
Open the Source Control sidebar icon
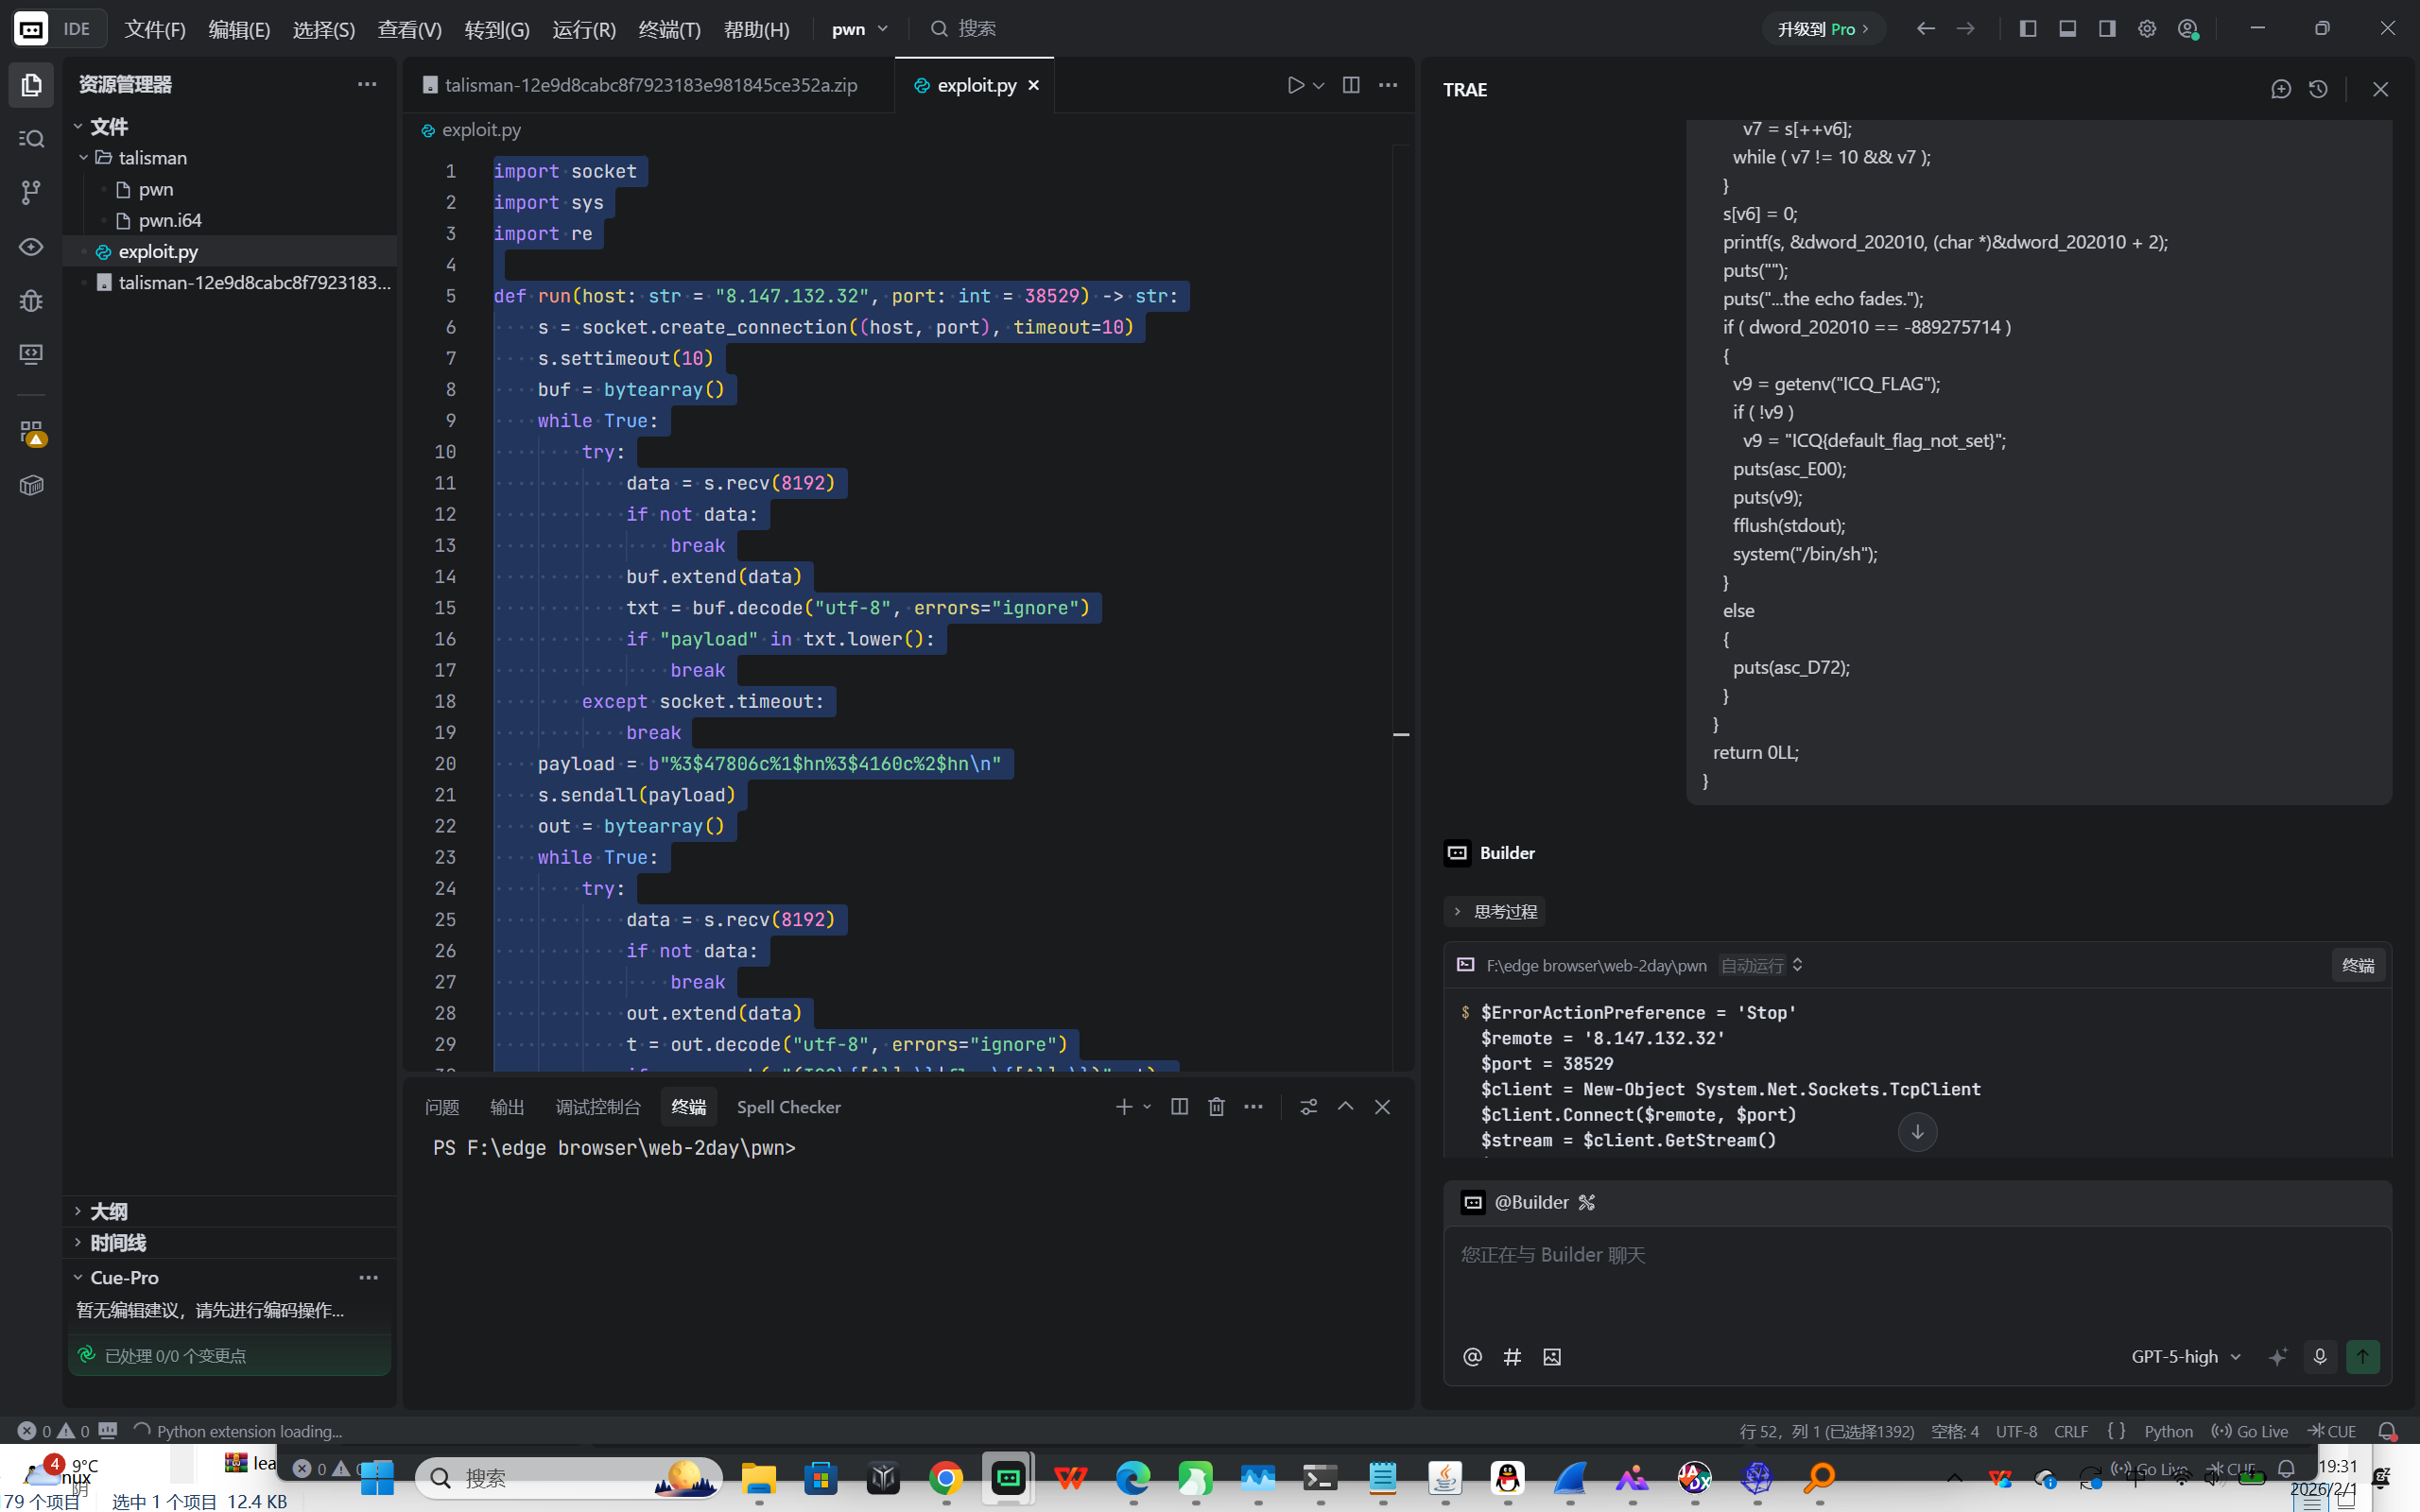(31, 191)
